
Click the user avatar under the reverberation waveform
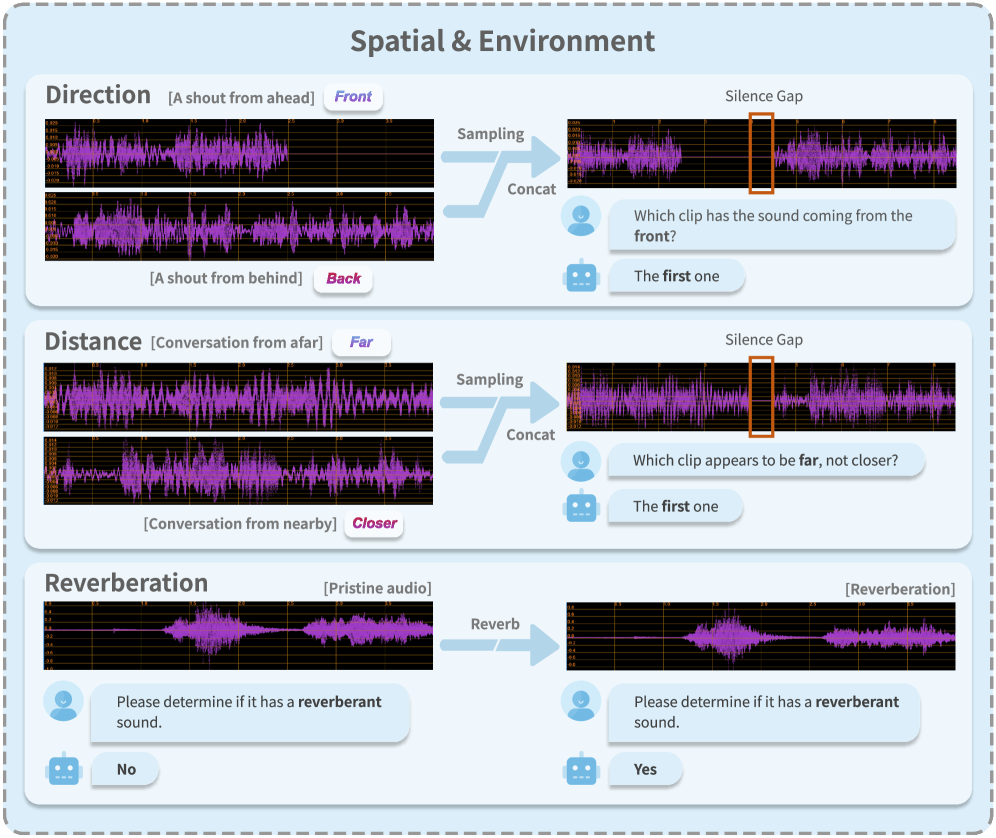(x=581, y=703)
